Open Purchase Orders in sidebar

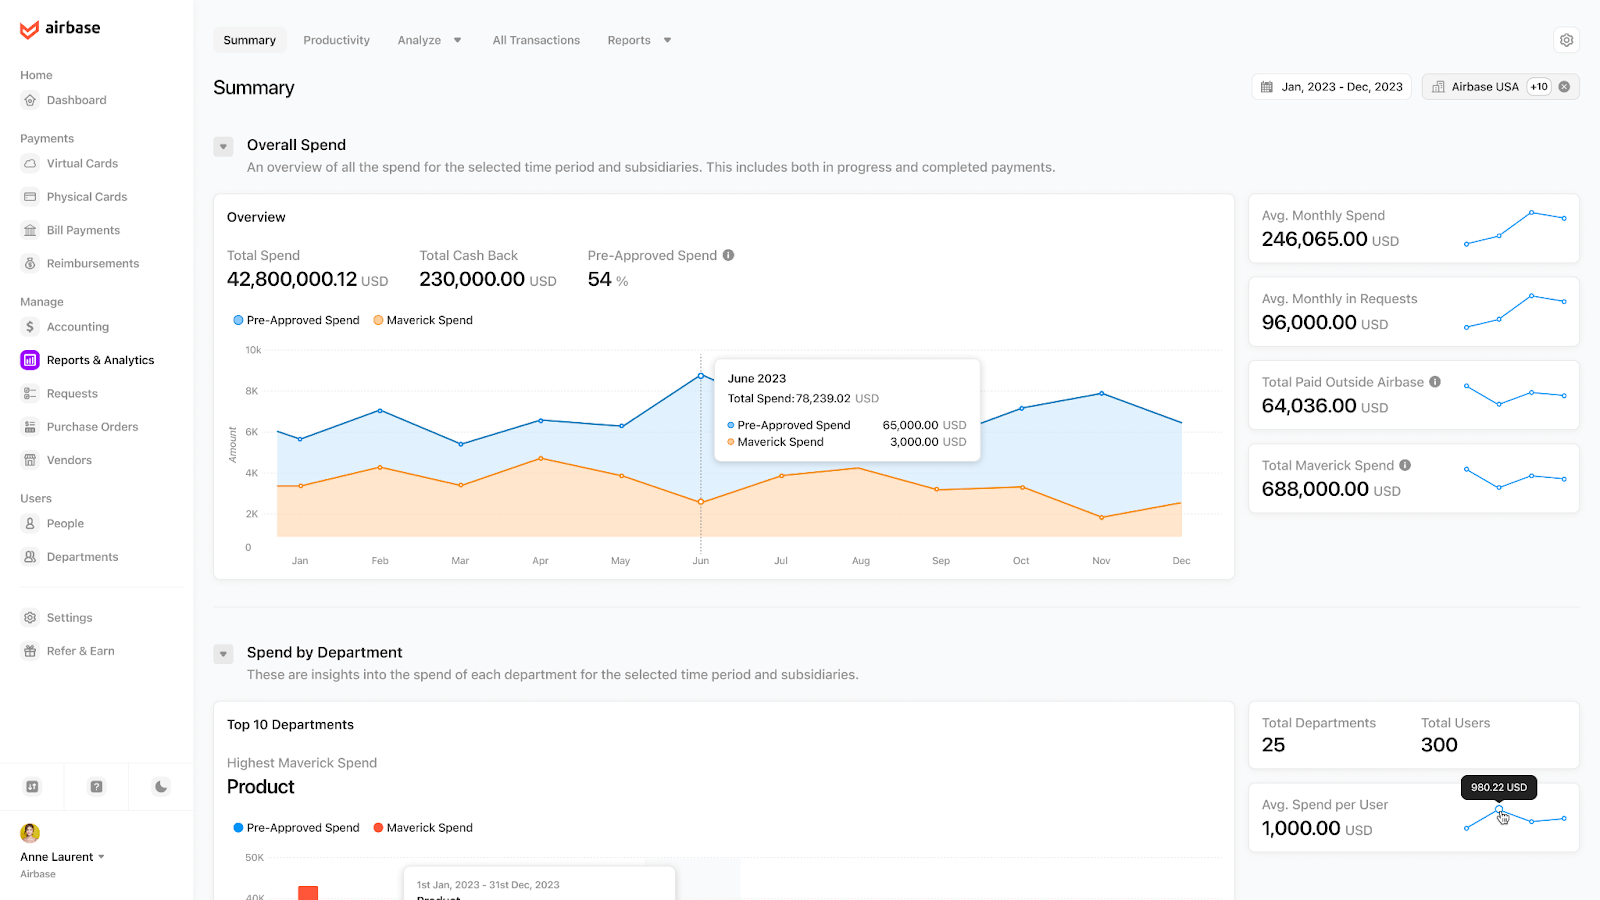pyautogui.click(x=92, y=427)
